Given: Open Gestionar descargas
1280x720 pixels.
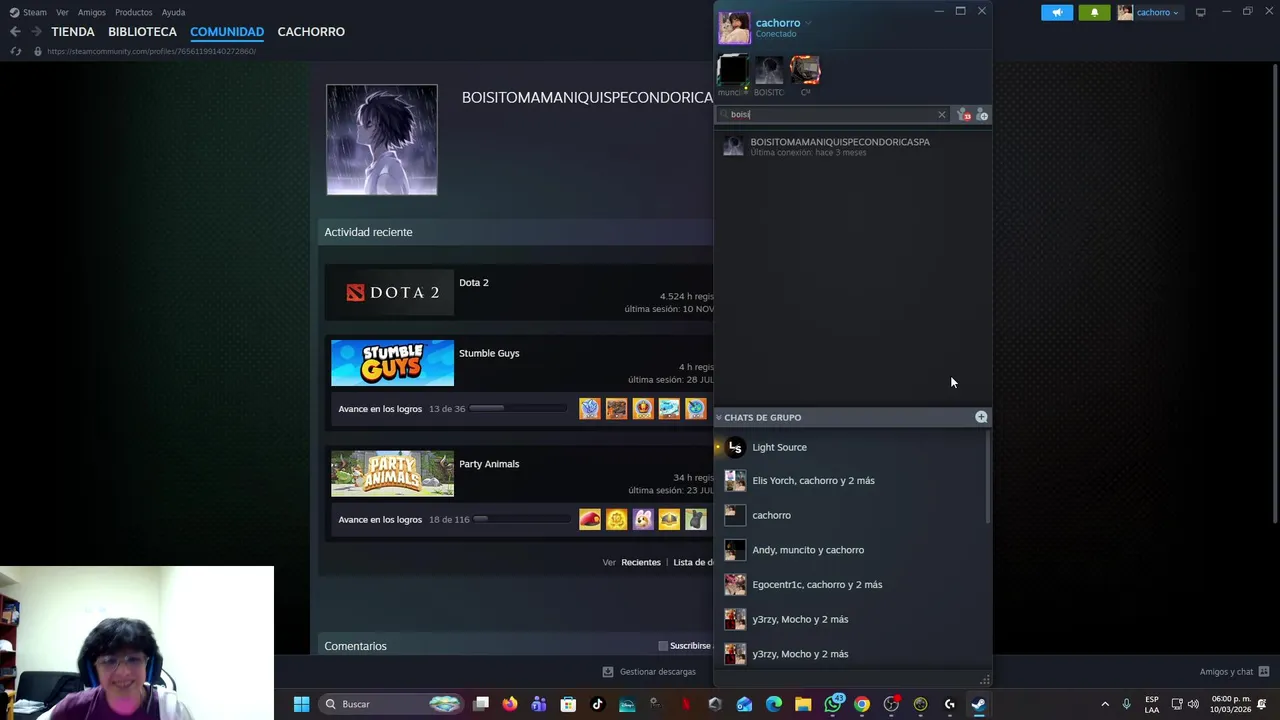Looking at the screenshot, I should coord(649,672).
